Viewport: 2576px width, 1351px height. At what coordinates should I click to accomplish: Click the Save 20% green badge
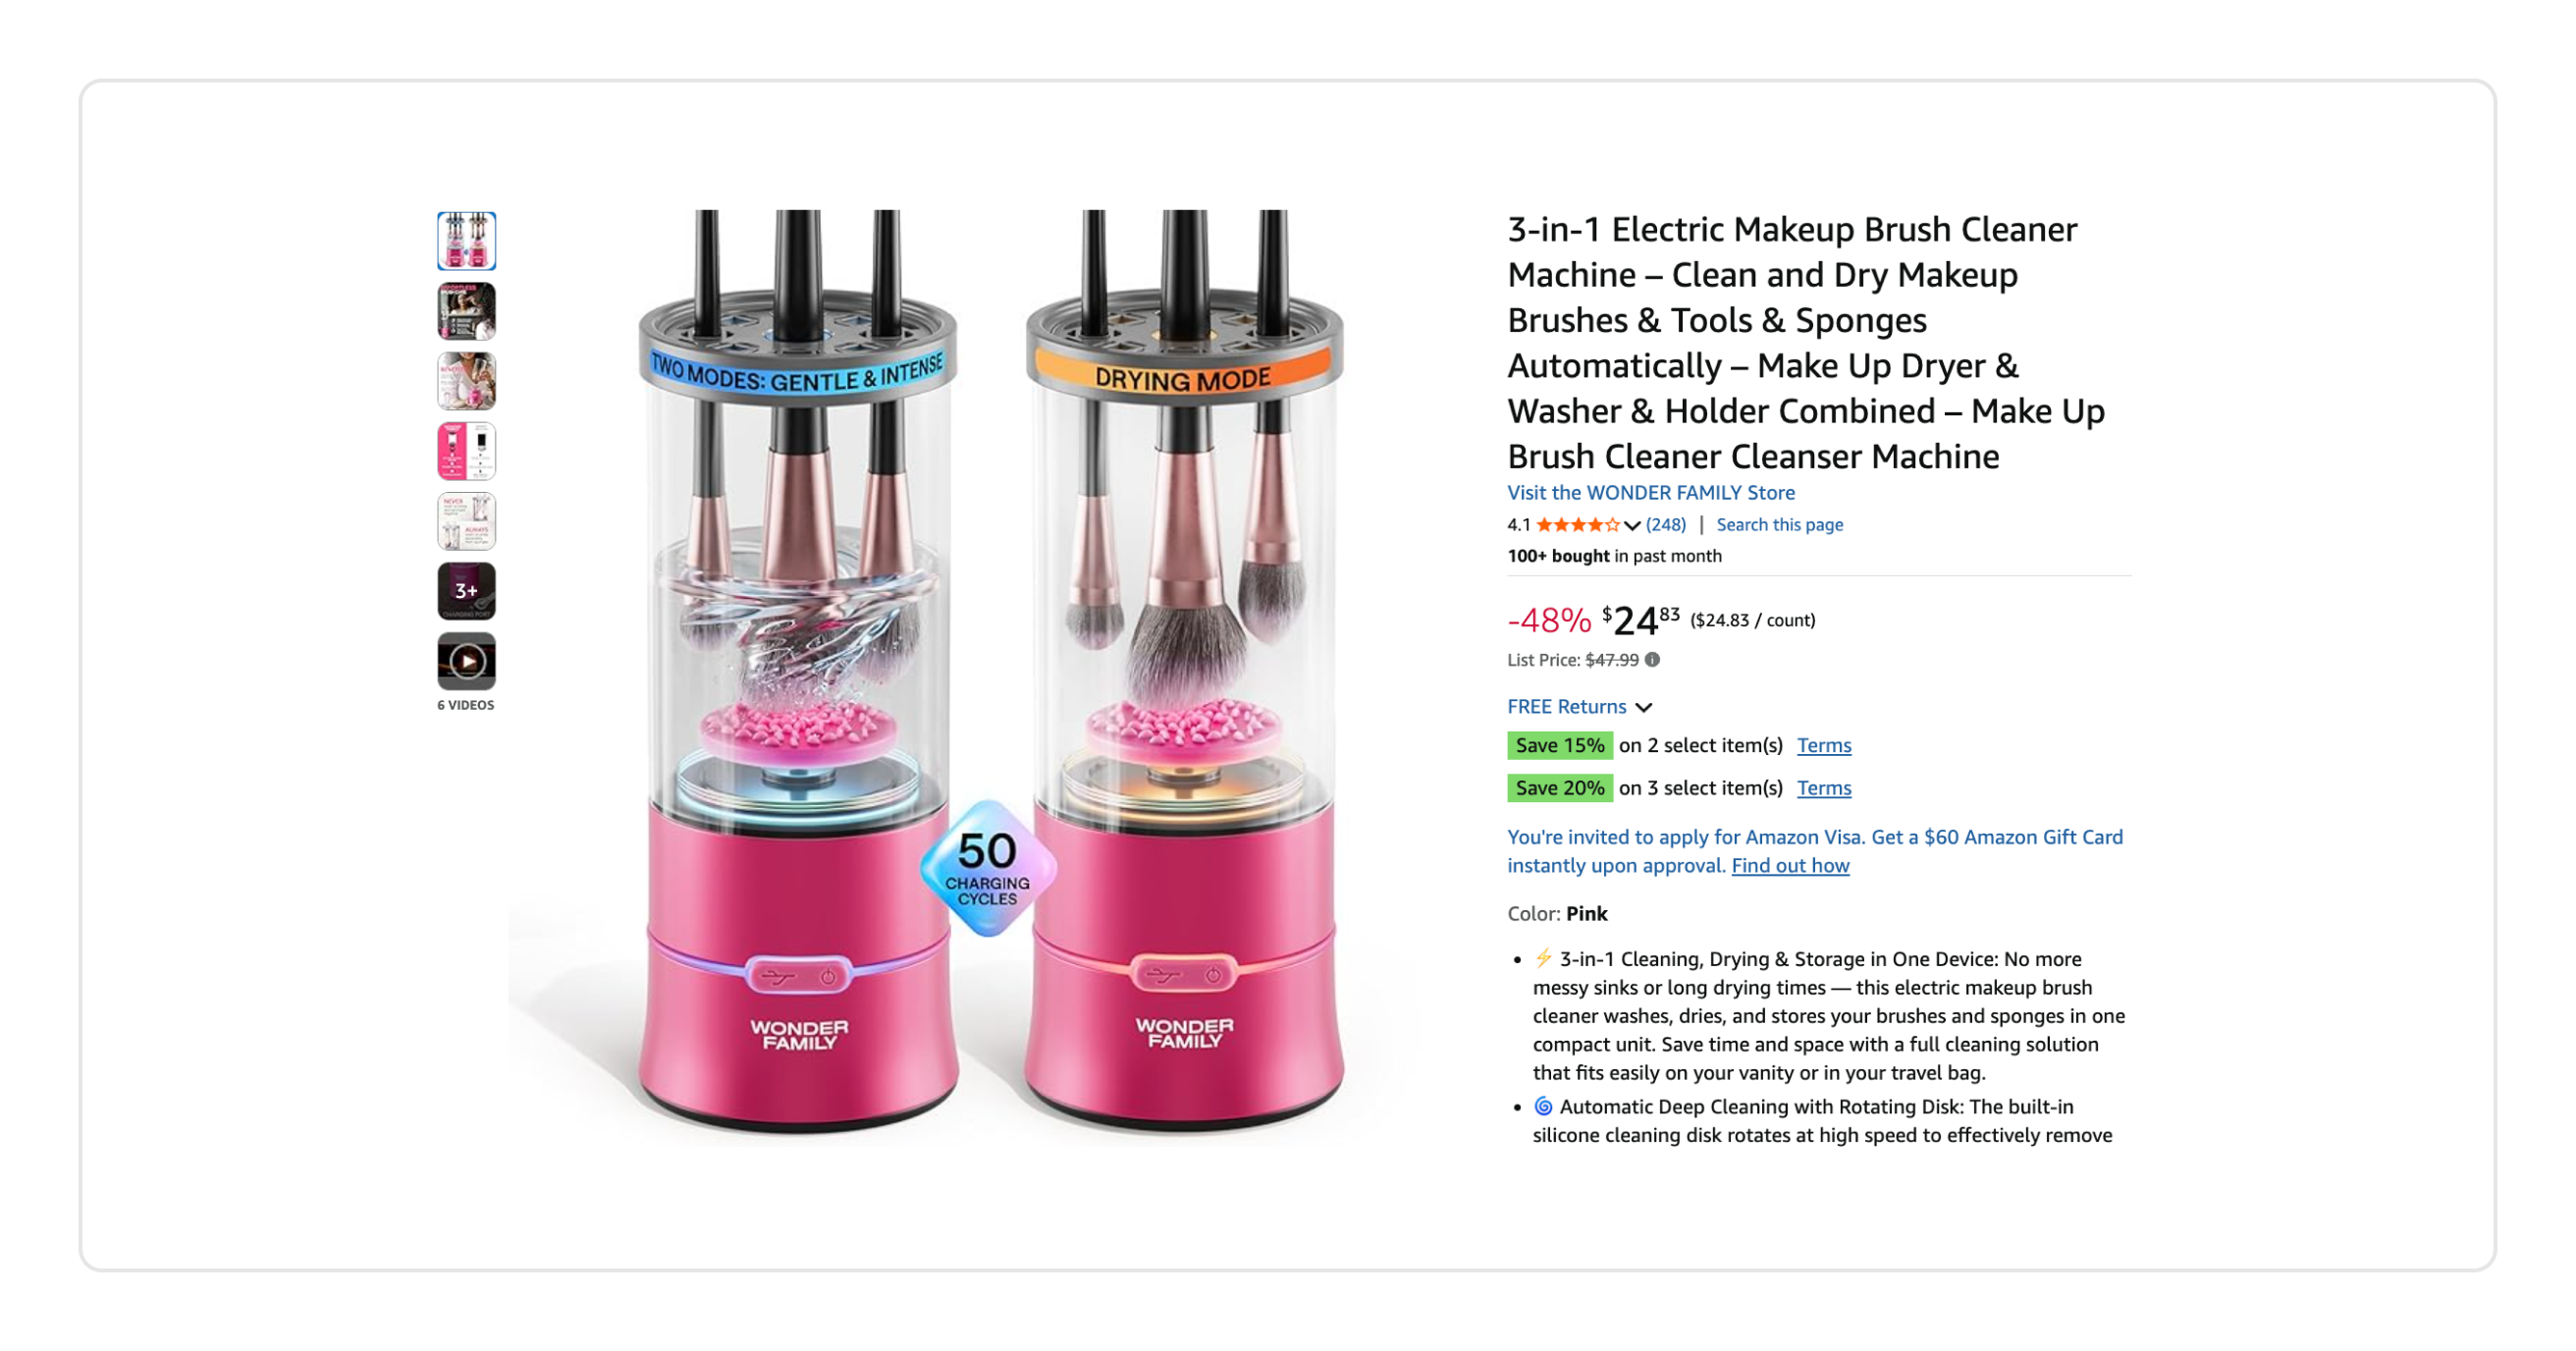1560,789
